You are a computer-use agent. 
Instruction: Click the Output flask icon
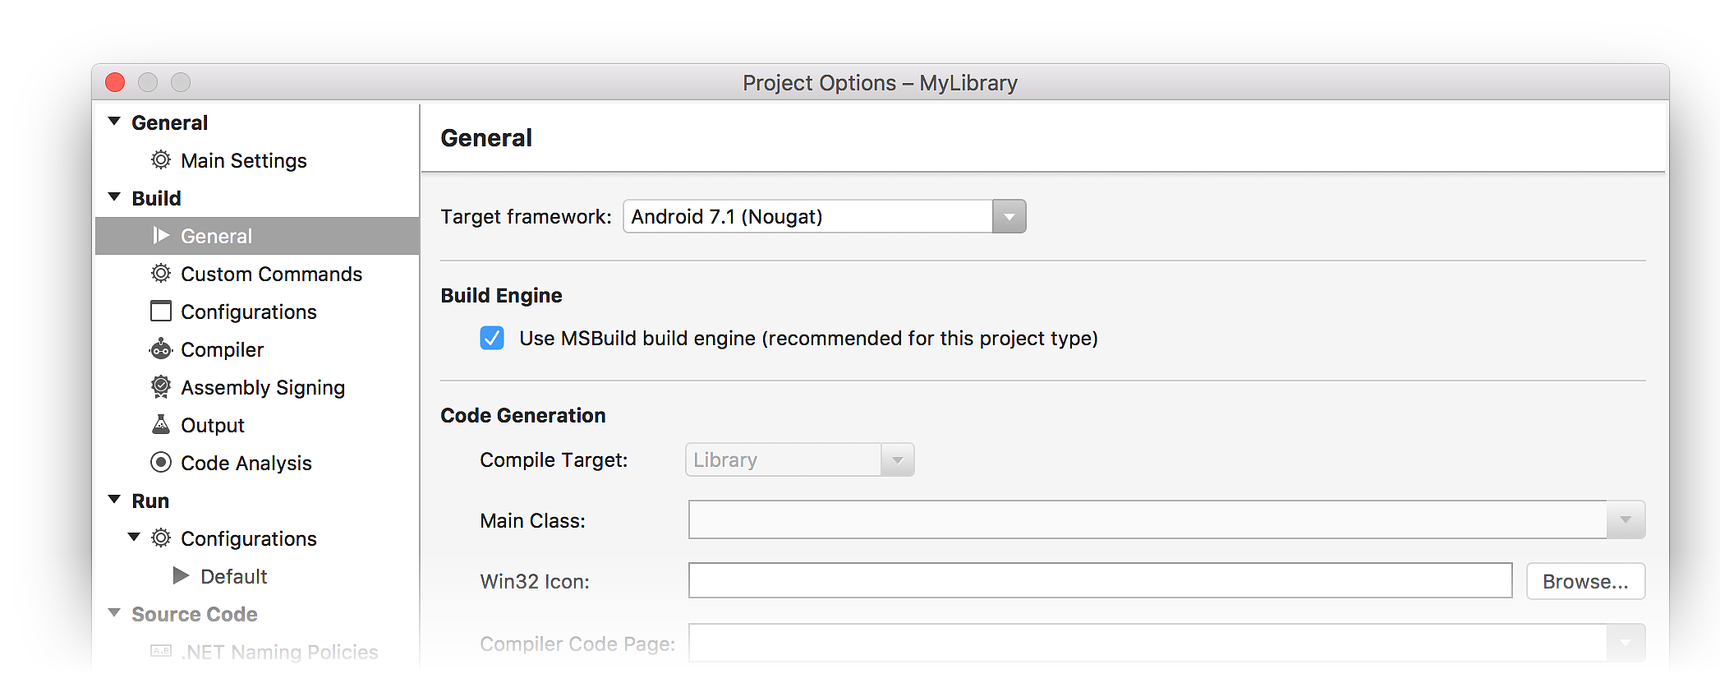160,425
